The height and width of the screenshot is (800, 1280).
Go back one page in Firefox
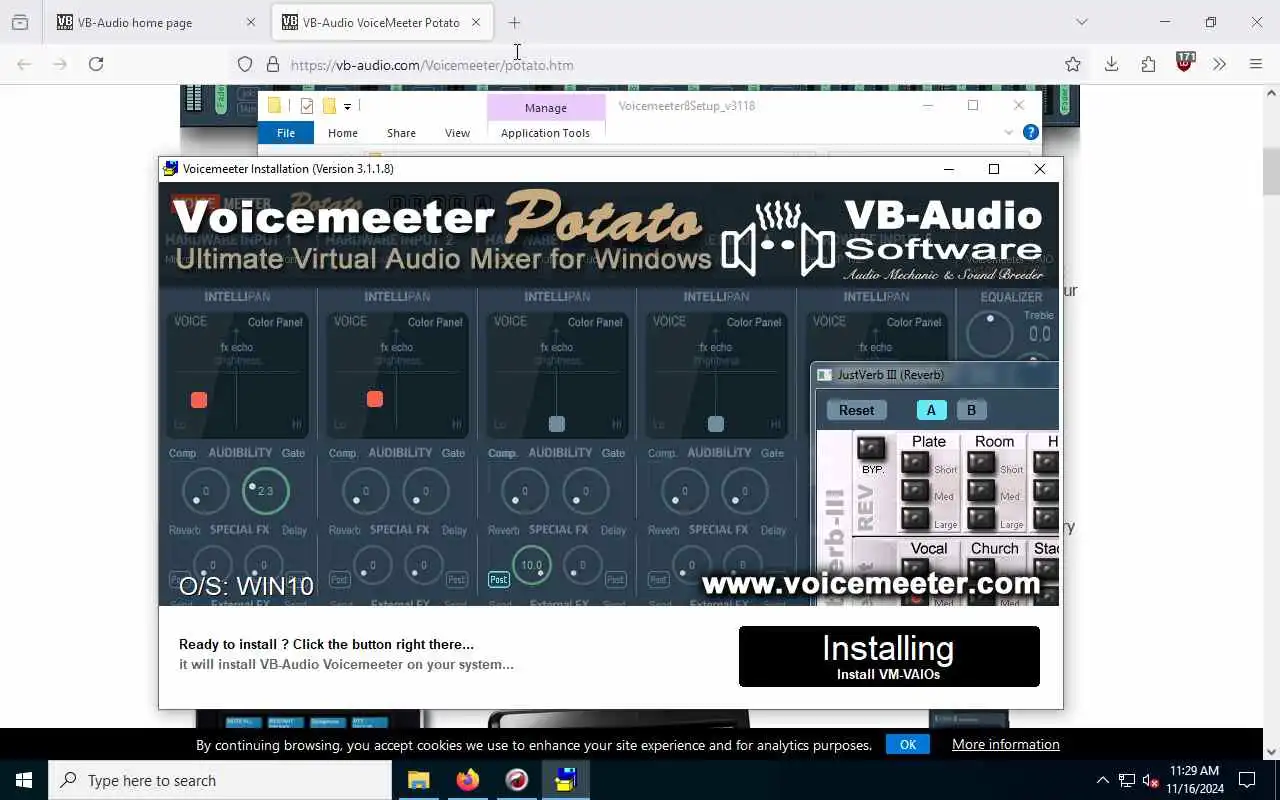pos(24,64)
